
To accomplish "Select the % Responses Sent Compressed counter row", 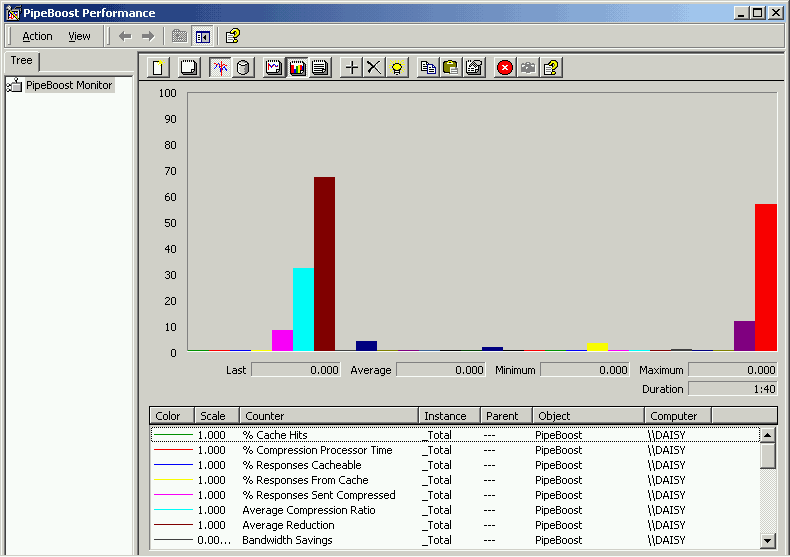I will 318,495.
